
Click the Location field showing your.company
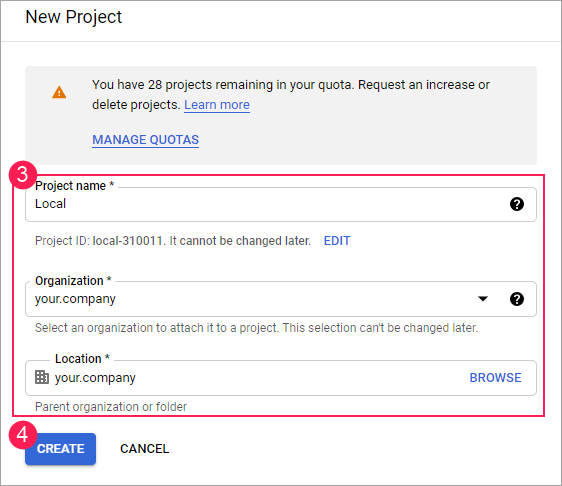click(281, 378)
